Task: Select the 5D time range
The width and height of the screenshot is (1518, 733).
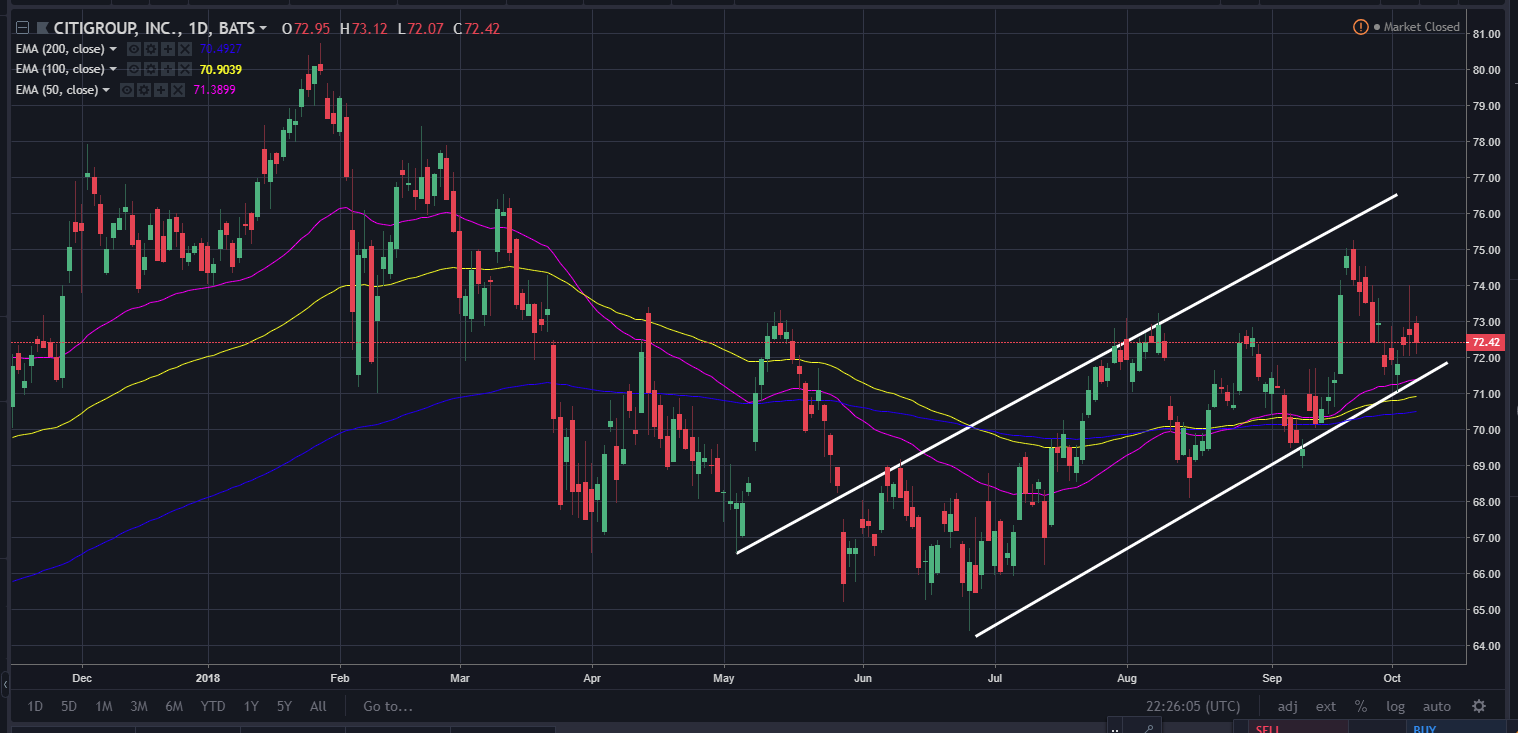Action: click(x=69, y=706)
